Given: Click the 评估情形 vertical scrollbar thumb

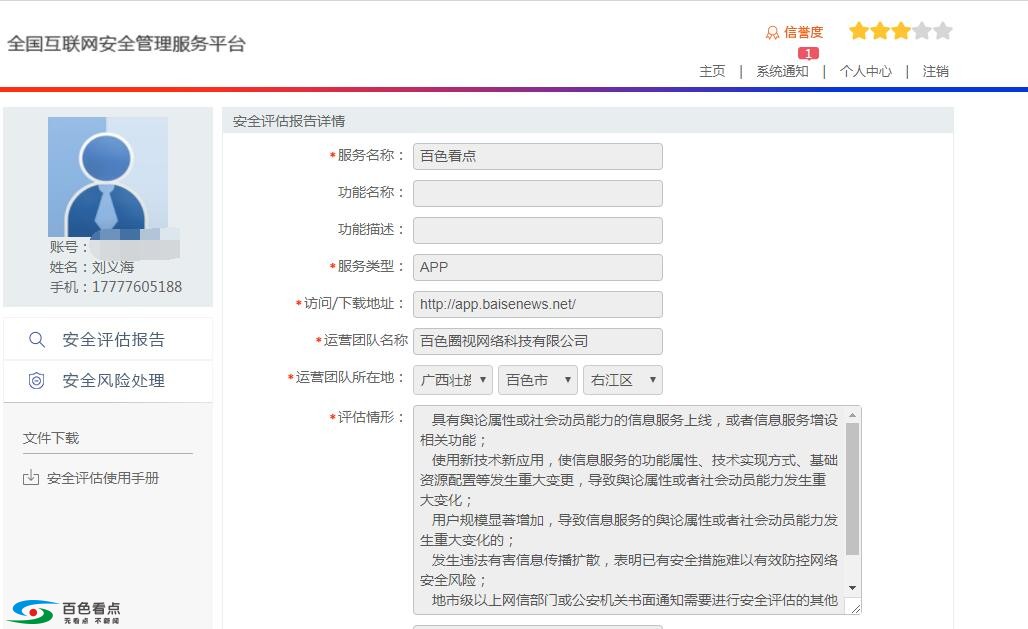Looking at the screenshot, I should point(852,489).
